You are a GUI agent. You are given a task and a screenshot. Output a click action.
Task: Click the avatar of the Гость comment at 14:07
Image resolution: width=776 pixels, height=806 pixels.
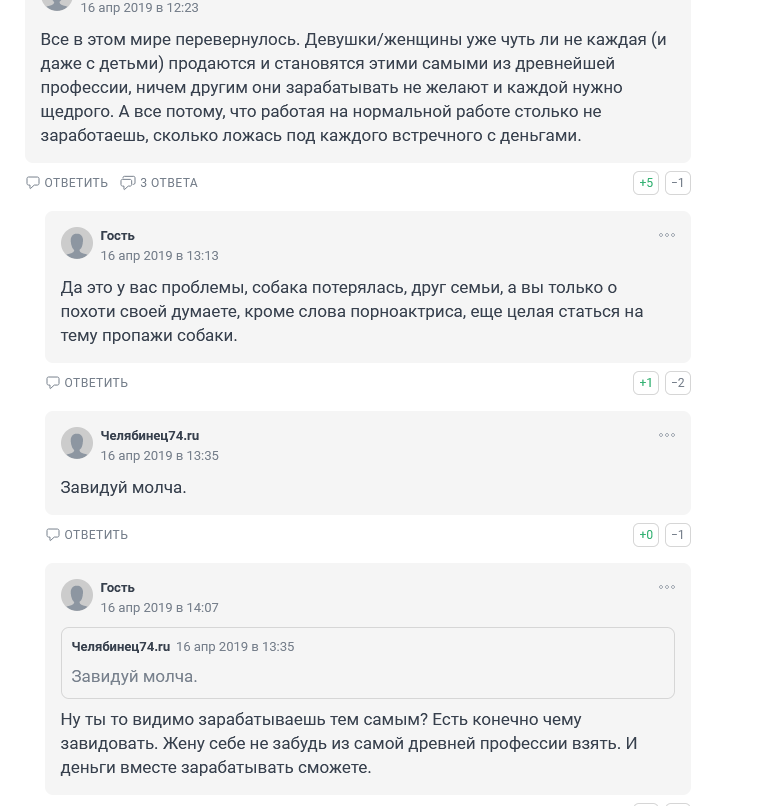click(x=77, y=595)
